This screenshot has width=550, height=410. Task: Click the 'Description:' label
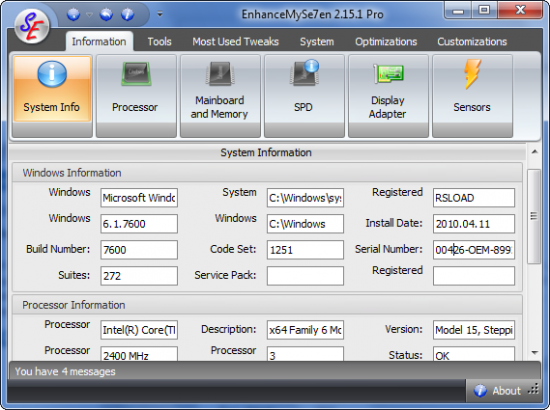(229, 329)
